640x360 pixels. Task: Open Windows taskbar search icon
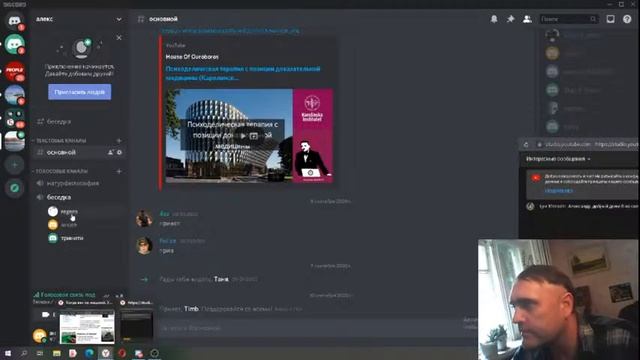24,353
